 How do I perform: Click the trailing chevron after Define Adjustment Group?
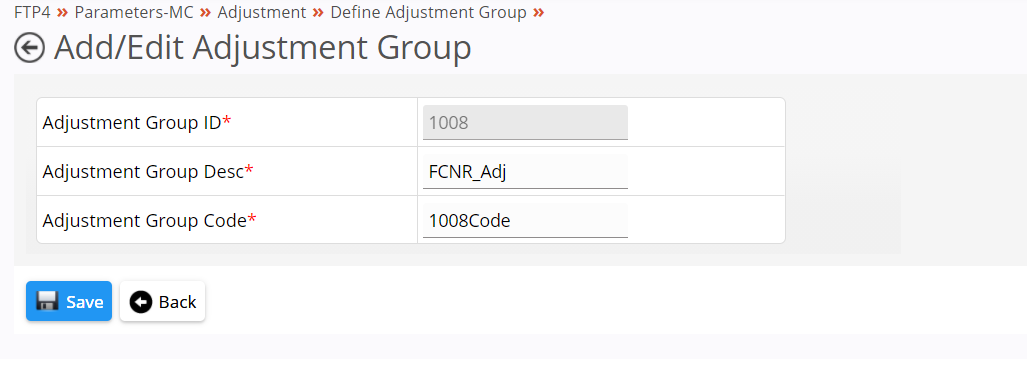(538, 12)
